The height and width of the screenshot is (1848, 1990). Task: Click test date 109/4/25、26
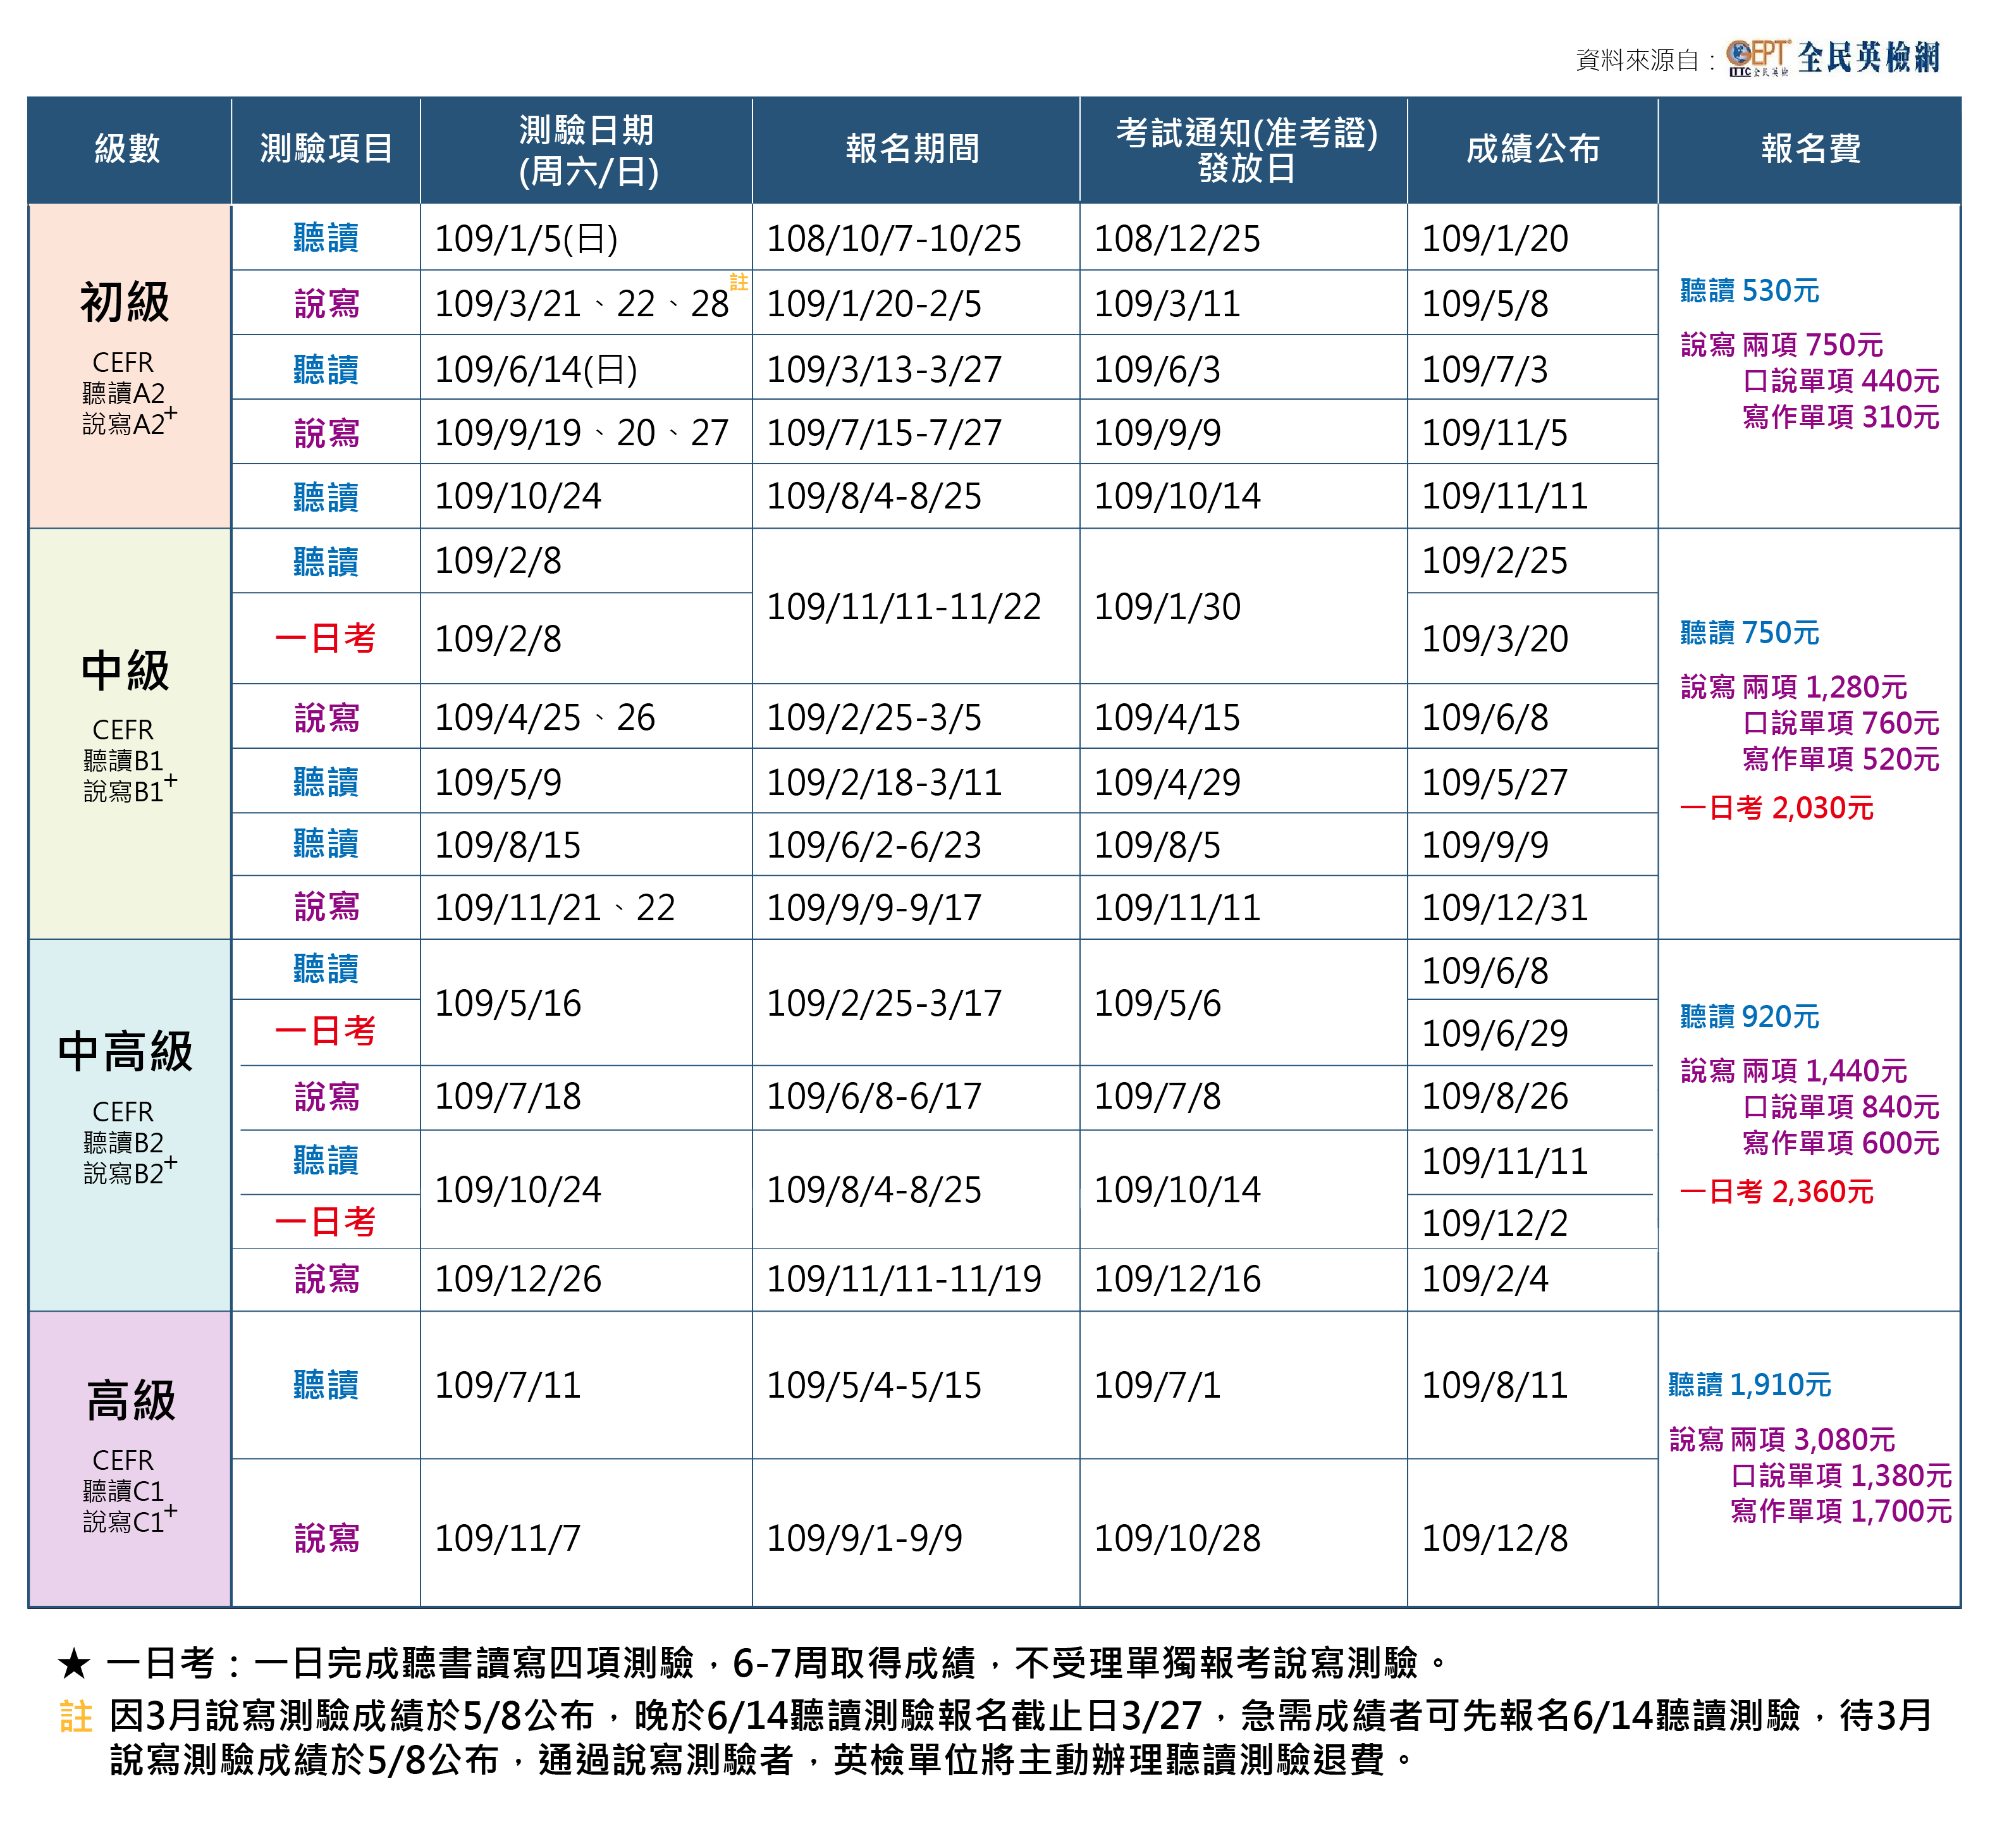coord(545,718)
